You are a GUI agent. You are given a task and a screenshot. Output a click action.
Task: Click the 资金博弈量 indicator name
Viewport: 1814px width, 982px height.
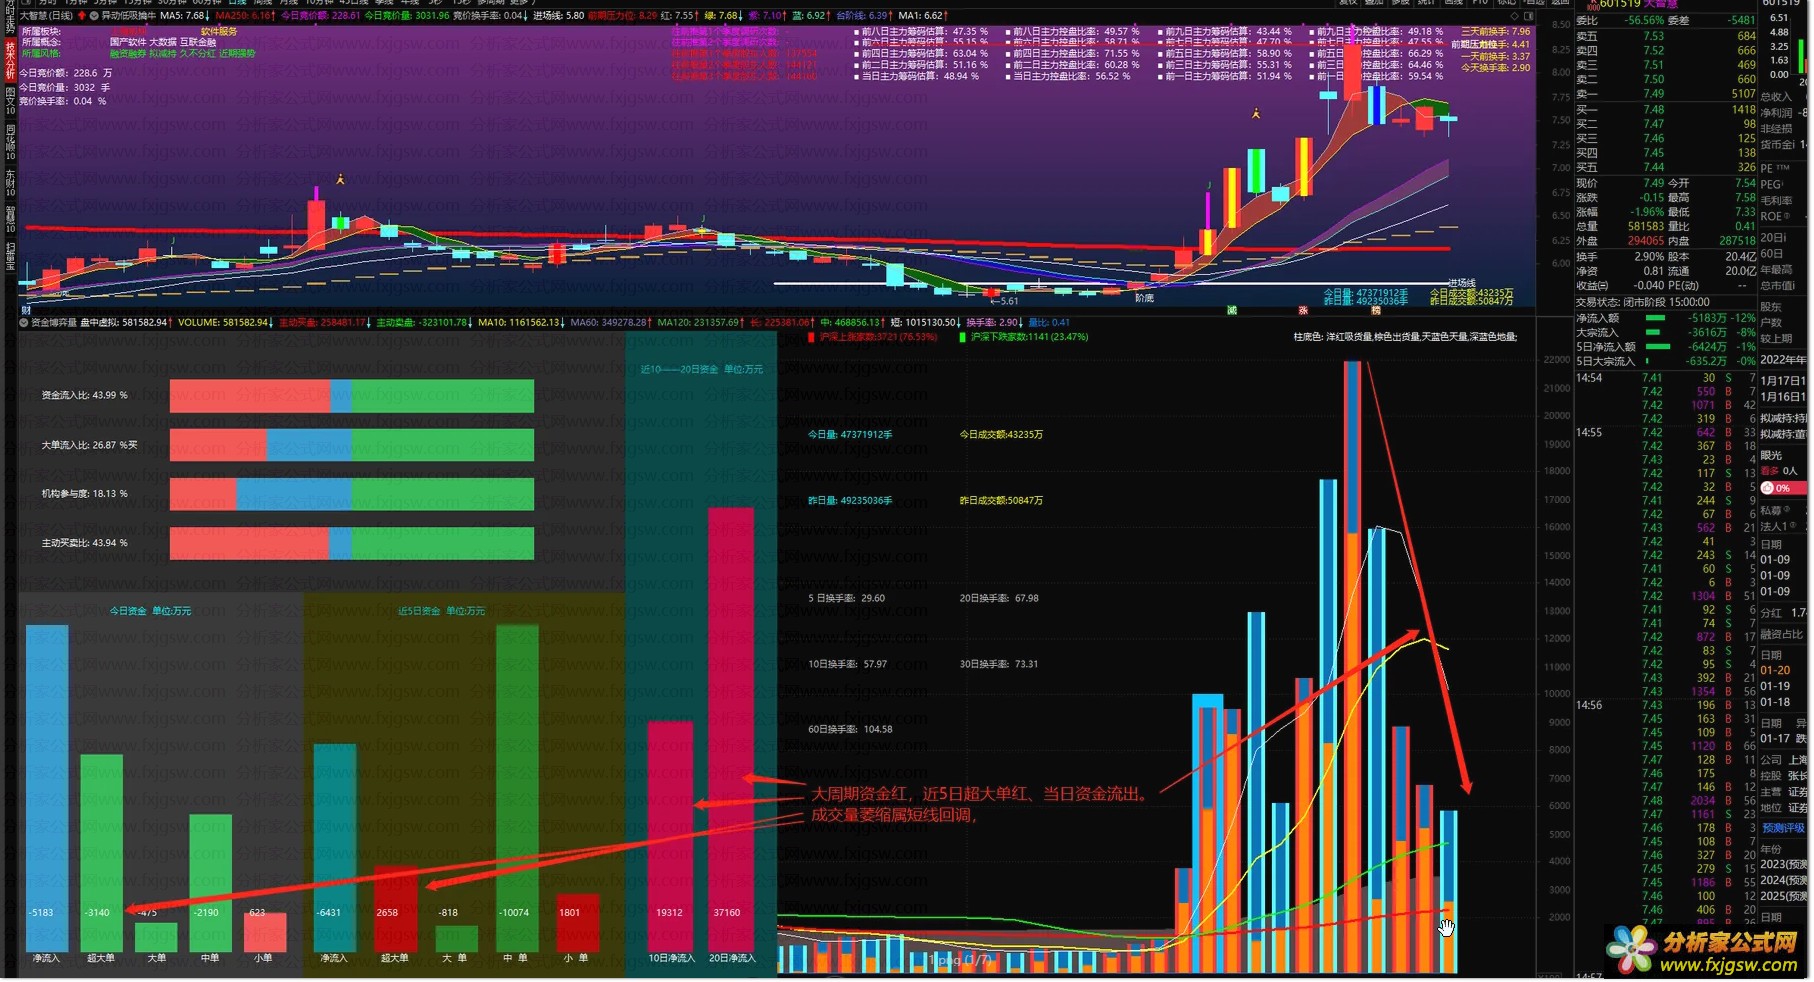pos(54,323)
